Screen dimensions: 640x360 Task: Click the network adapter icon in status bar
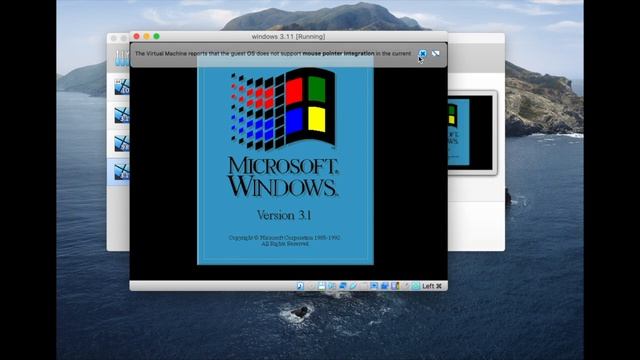pyautogui.click(x=342, y=286)
